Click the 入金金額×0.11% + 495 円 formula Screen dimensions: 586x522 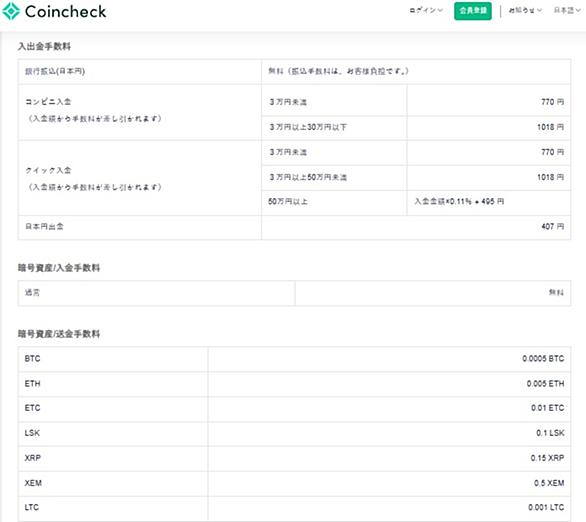point(459,201)
